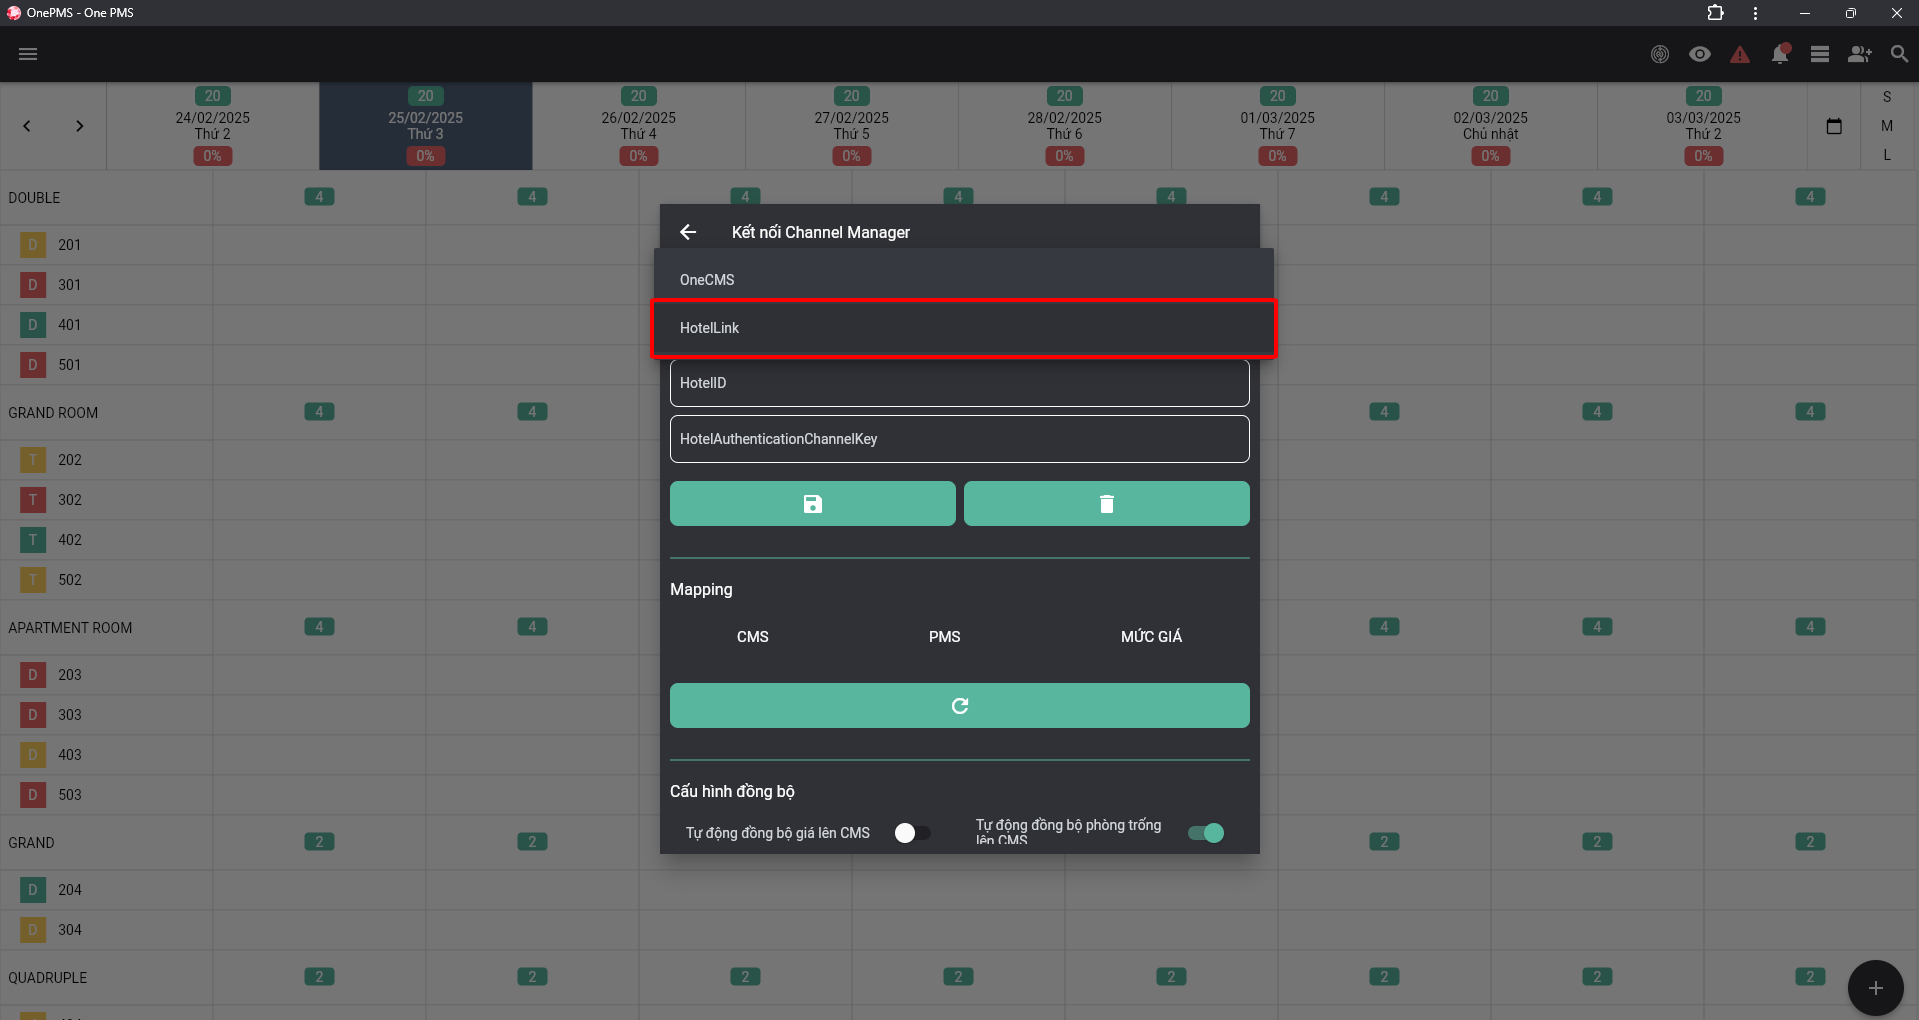
Task: Select the 03/03/2025 date column
Action: coord(1703,126)
